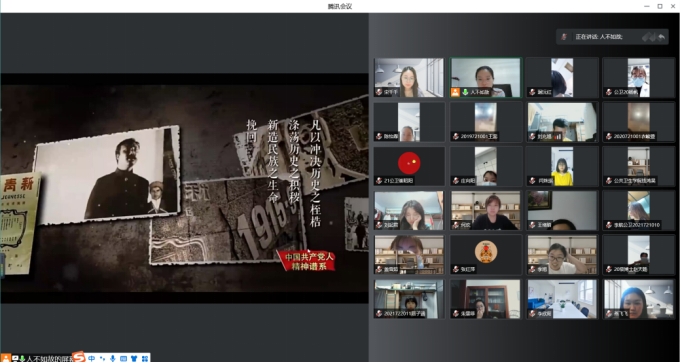This screenshot has width=681, height=363.
Task: Toggle Sogou punctuation mode icon
Action: click(x=102, y=358)
